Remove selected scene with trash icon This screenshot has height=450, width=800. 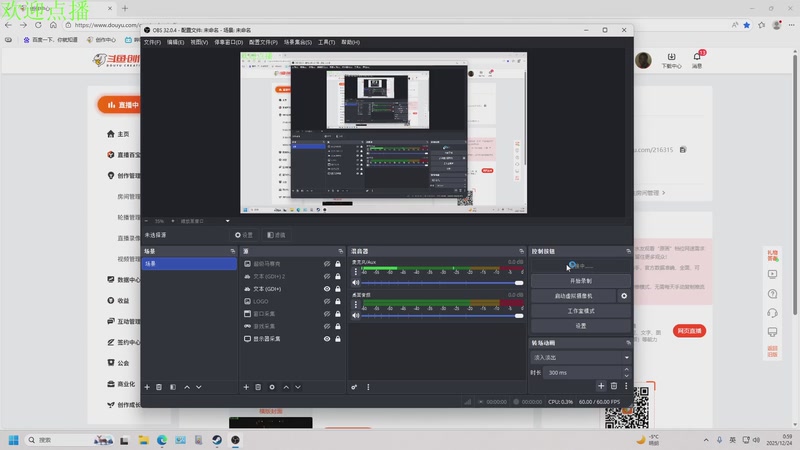[x=159, y=387]
